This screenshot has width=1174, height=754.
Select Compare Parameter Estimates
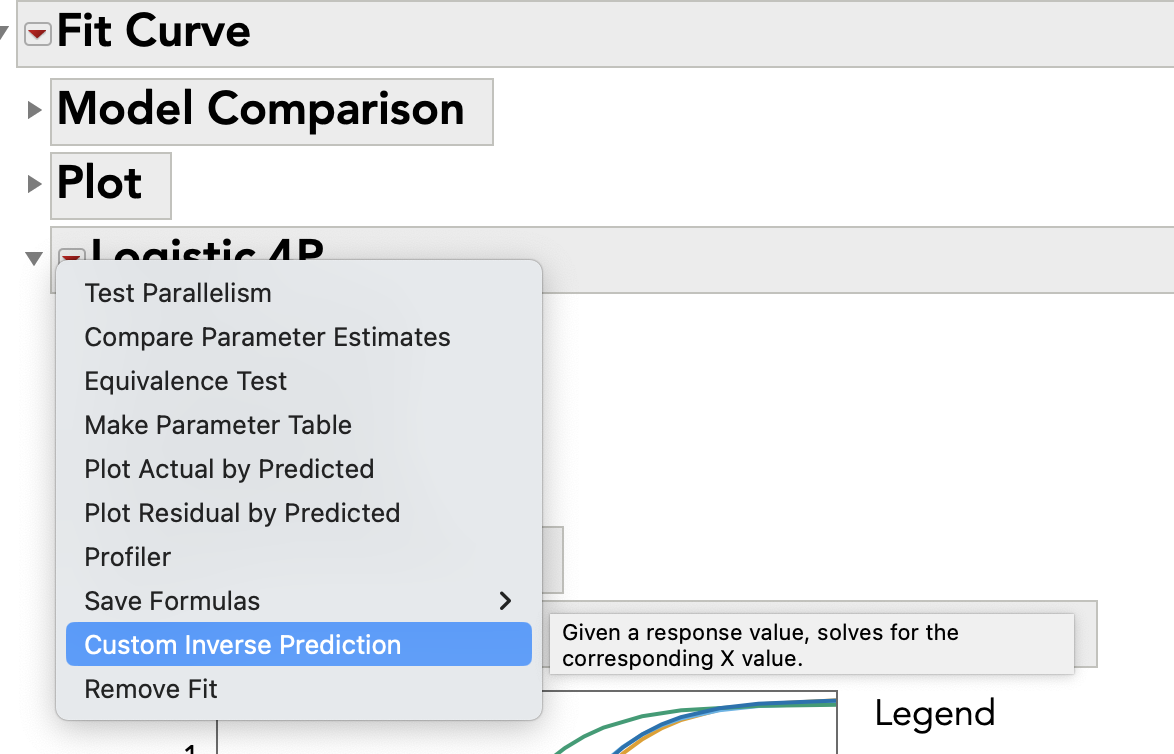click(x=267, y=337)
